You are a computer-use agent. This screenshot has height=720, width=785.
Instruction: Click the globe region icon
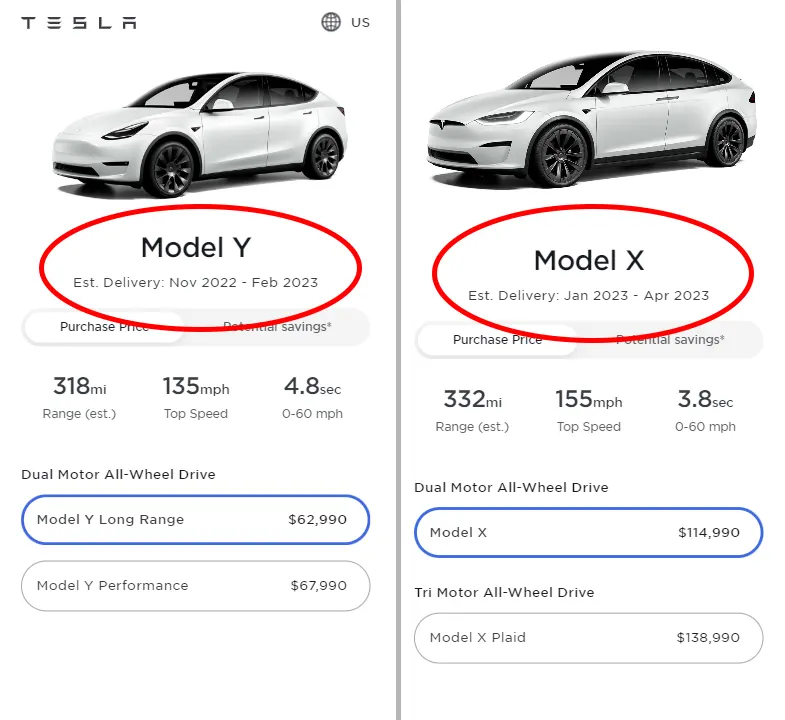tap(331, 22)
